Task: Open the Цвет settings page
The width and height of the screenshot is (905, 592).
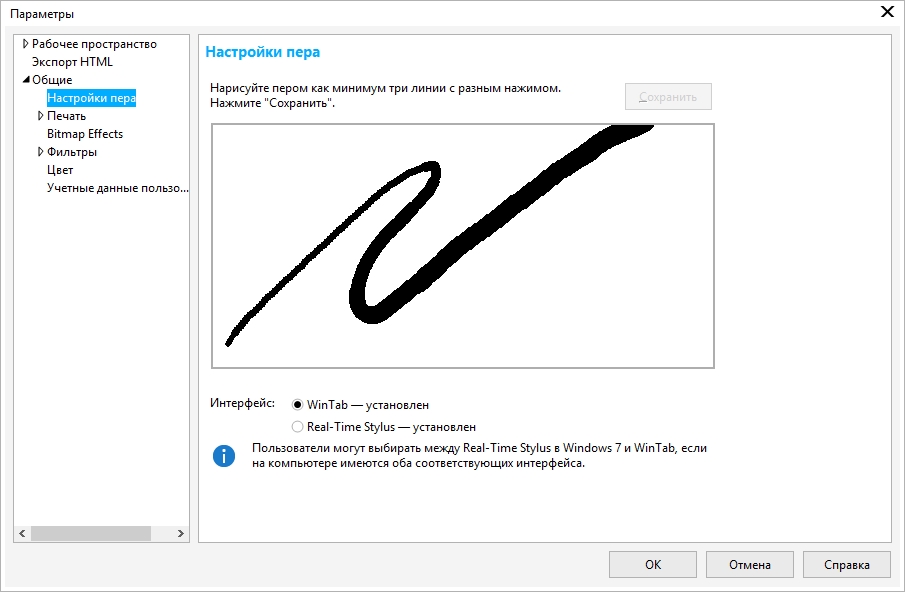Action: point(60,170)
